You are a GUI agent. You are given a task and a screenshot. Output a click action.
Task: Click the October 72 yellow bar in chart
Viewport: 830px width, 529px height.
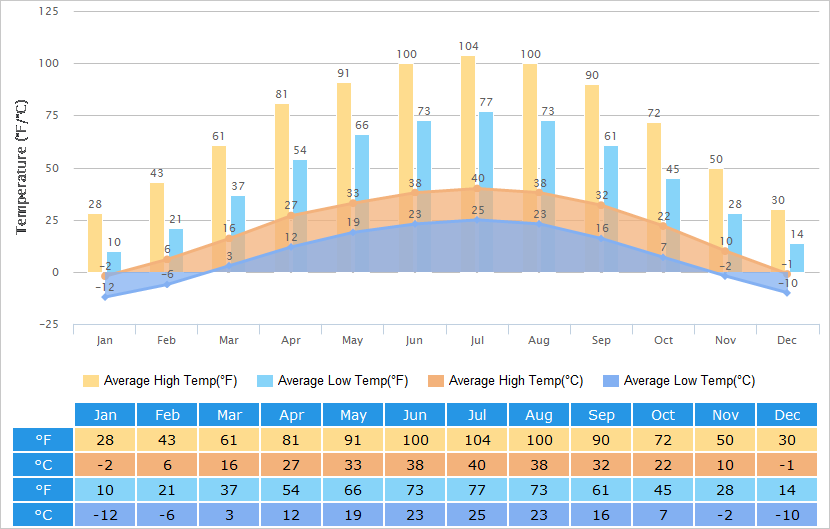[x=654, y=198]
